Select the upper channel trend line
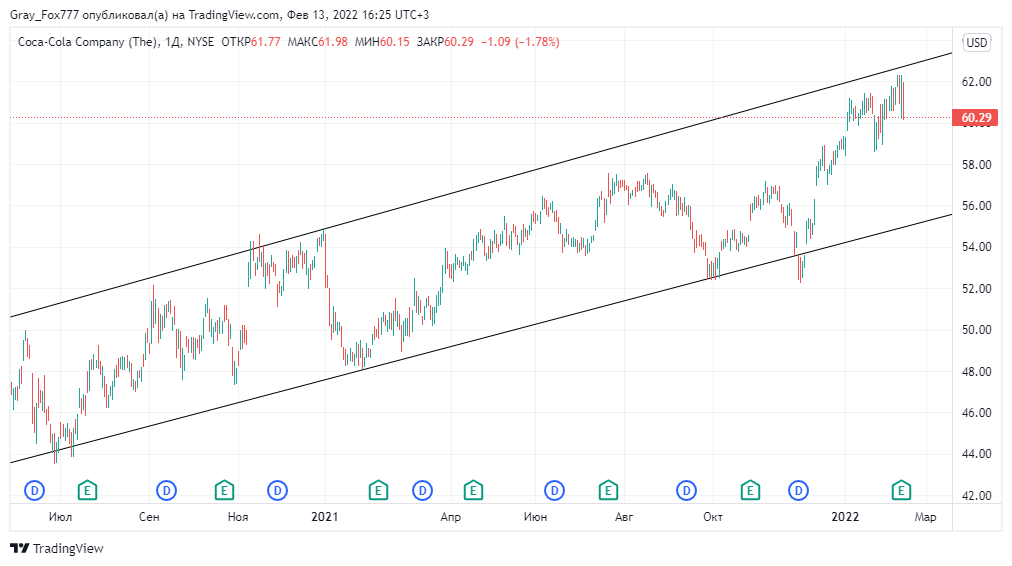The height and width of the screenshot is (566, 1012). coord(481,185)
